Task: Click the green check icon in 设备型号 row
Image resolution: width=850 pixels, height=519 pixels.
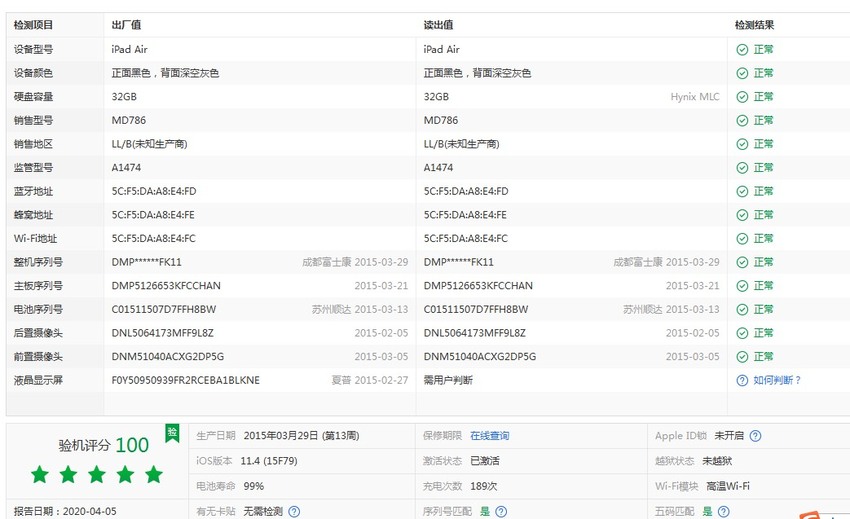Action: point(742,49)
